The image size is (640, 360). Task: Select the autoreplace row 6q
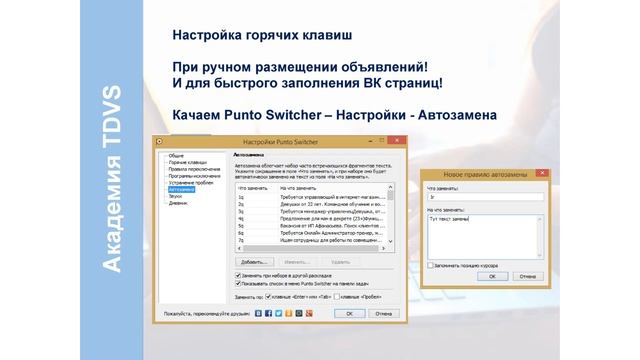point(311,233)
